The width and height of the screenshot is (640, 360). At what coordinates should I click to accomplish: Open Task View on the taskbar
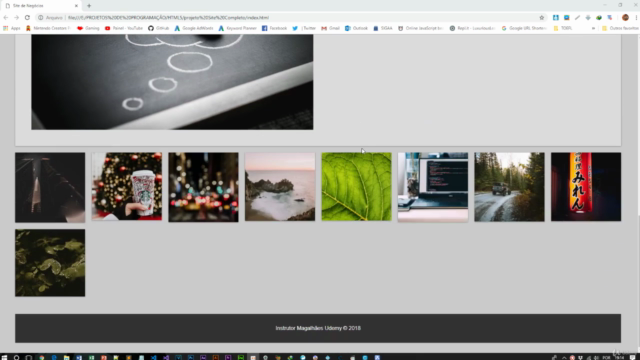(x=29, y=357)
